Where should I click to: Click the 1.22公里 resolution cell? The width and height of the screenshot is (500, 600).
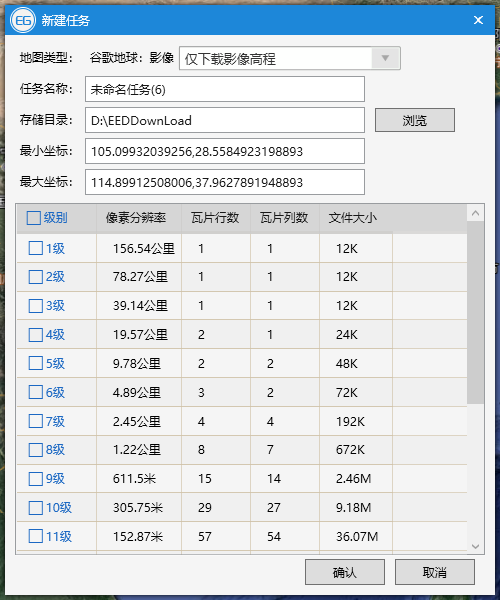(x=137, y=450)
